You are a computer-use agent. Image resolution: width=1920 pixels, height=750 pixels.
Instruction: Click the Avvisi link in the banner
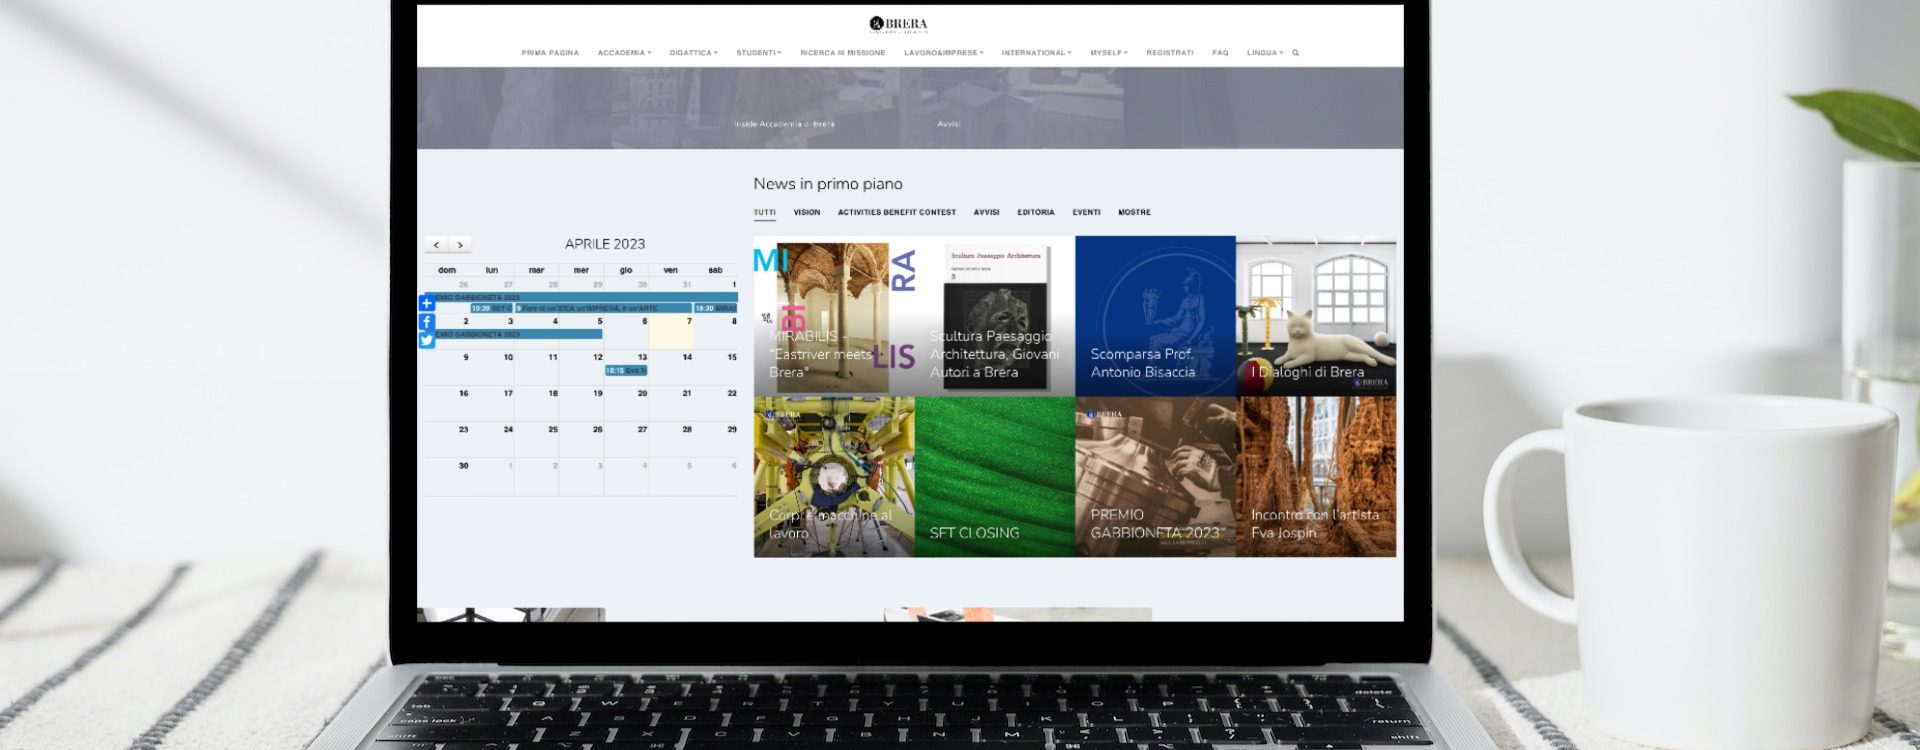948,124
